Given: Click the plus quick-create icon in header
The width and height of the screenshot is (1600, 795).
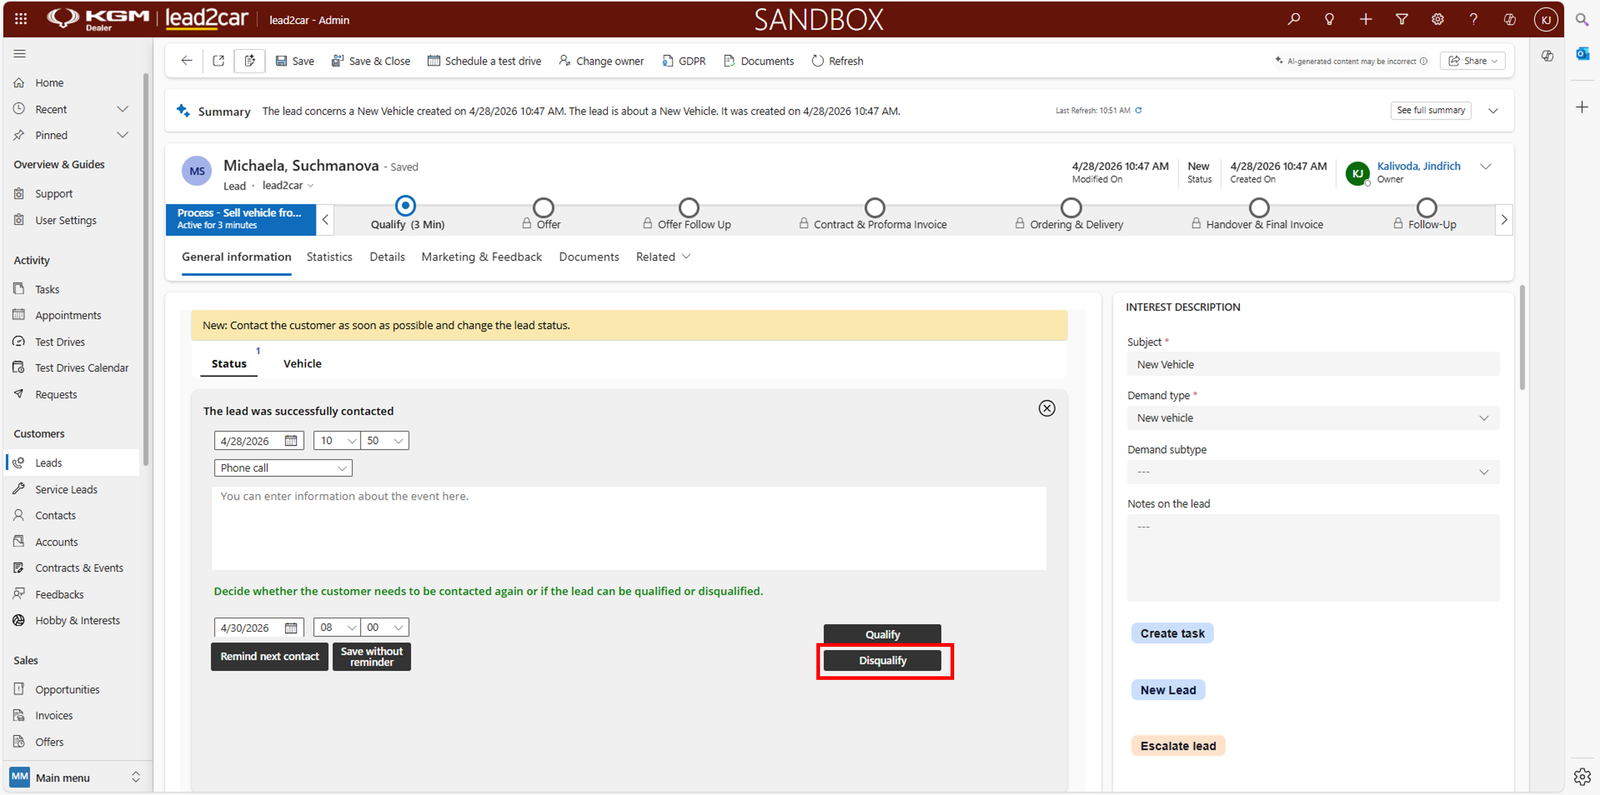Looking at the screenshot, I should tap(1365, 19).
